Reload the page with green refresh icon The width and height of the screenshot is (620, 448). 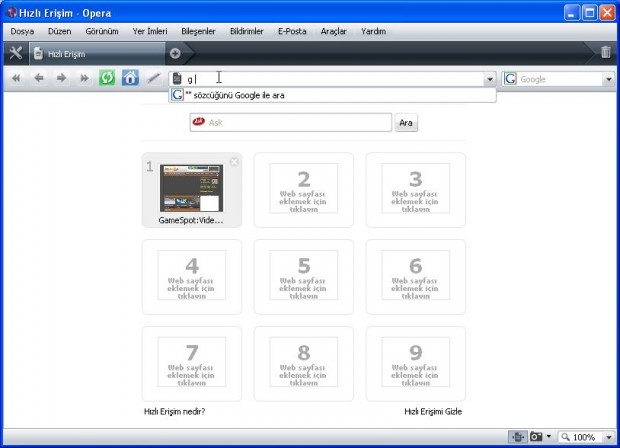(x=107, y=78)
